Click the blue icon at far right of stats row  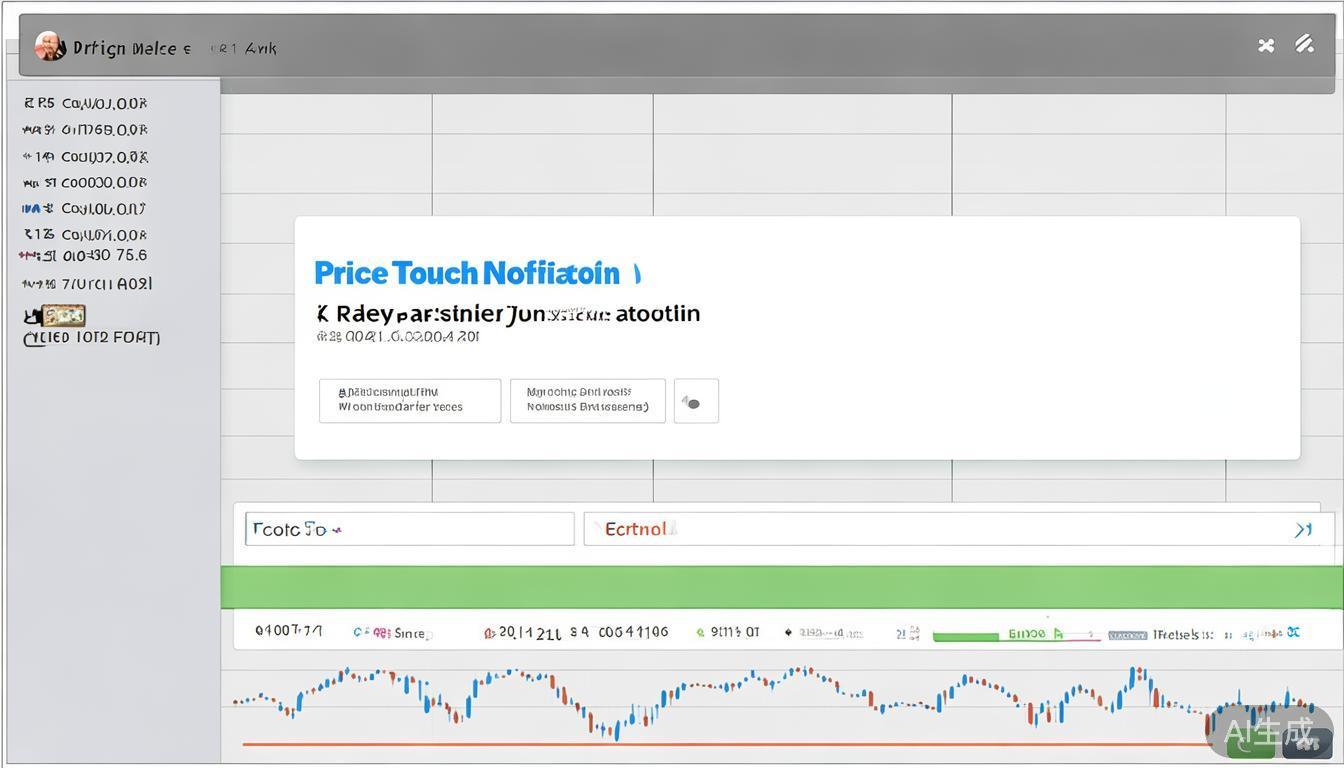pos(1293,633)
